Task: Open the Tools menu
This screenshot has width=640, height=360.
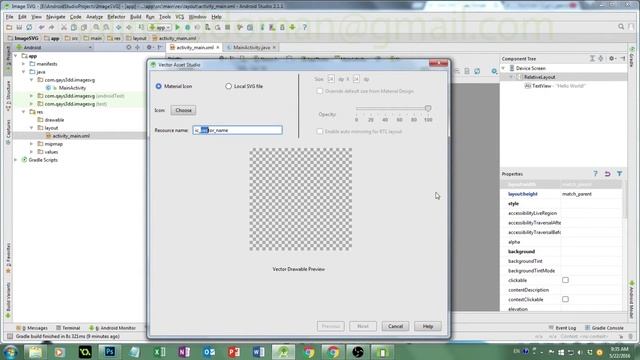Action: 165,17
